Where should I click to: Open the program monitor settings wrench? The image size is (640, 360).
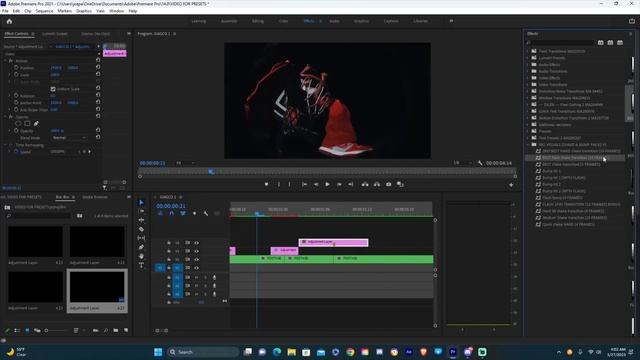coord(480,163)
